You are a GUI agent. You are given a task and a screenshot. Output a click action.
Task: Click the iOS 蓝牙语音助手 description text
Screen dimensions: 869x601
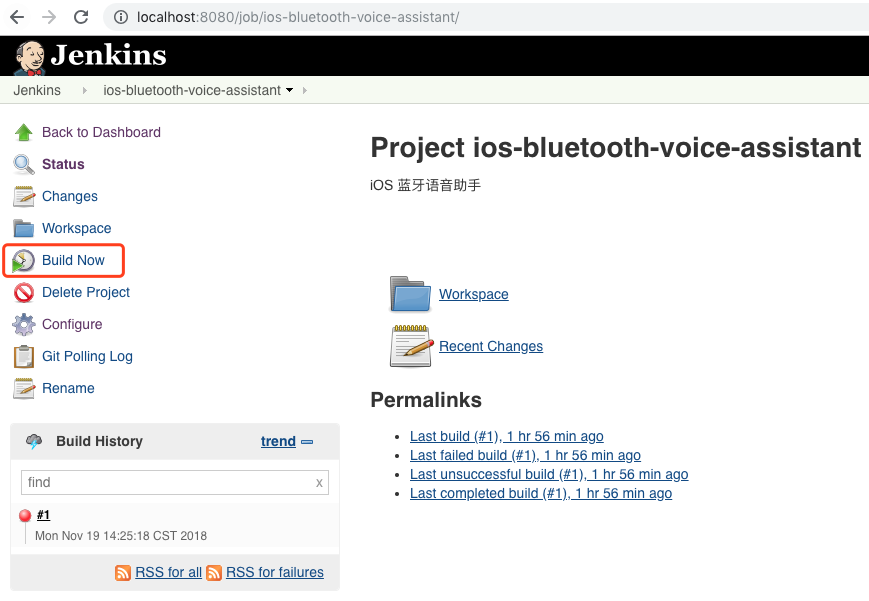point(425,185)
